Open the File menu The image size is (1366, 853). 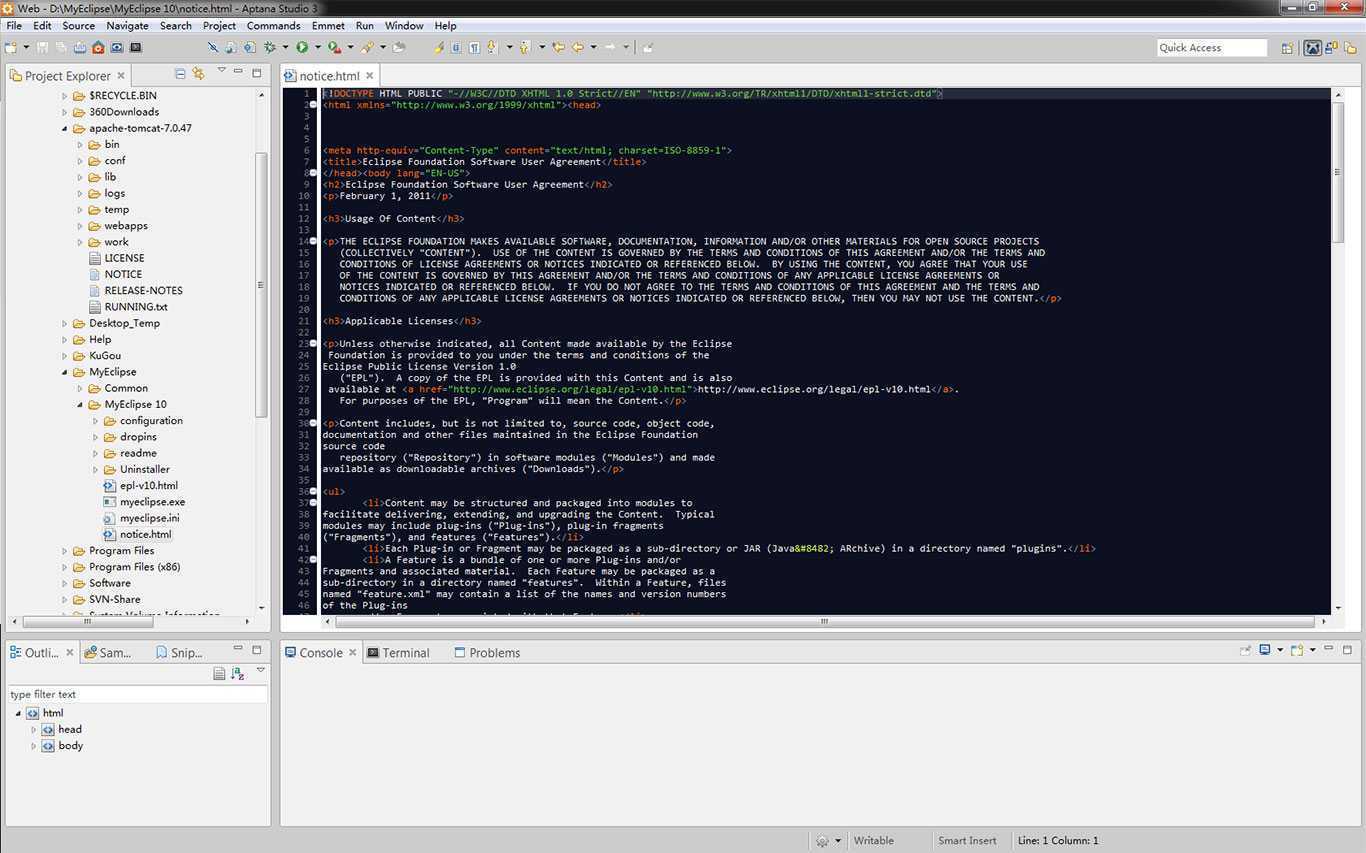point(14,25)
